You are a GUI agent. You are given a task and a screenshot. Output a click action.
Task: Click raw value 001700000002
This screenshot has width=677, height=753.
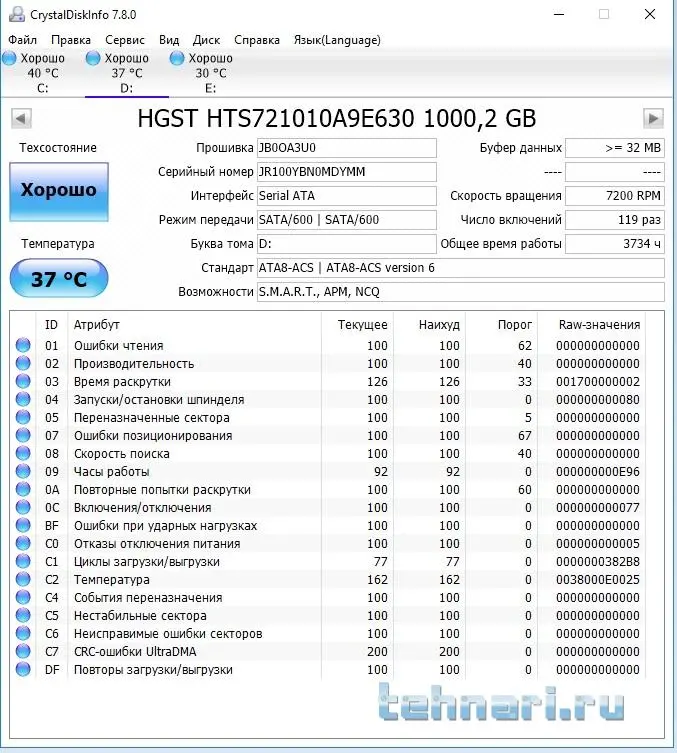click(598, 382)
